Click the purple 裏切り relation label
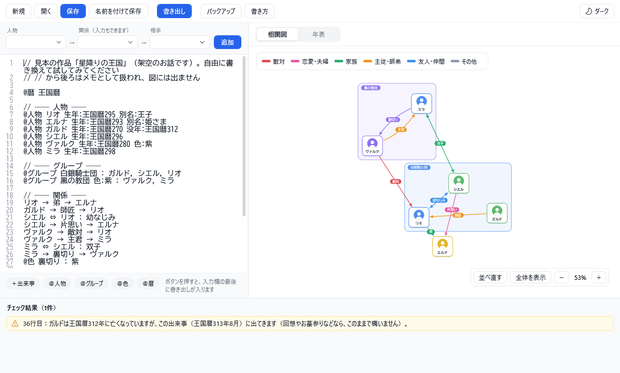The height and width of the screenshot is (373, 620). (393, 119)
